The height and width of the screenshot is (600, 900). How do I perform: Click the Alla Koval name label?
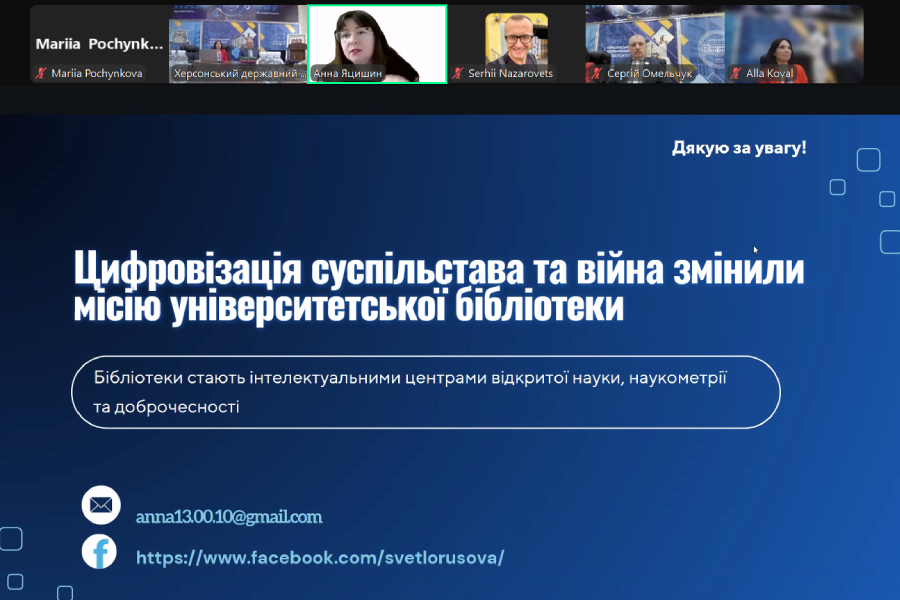770,73
